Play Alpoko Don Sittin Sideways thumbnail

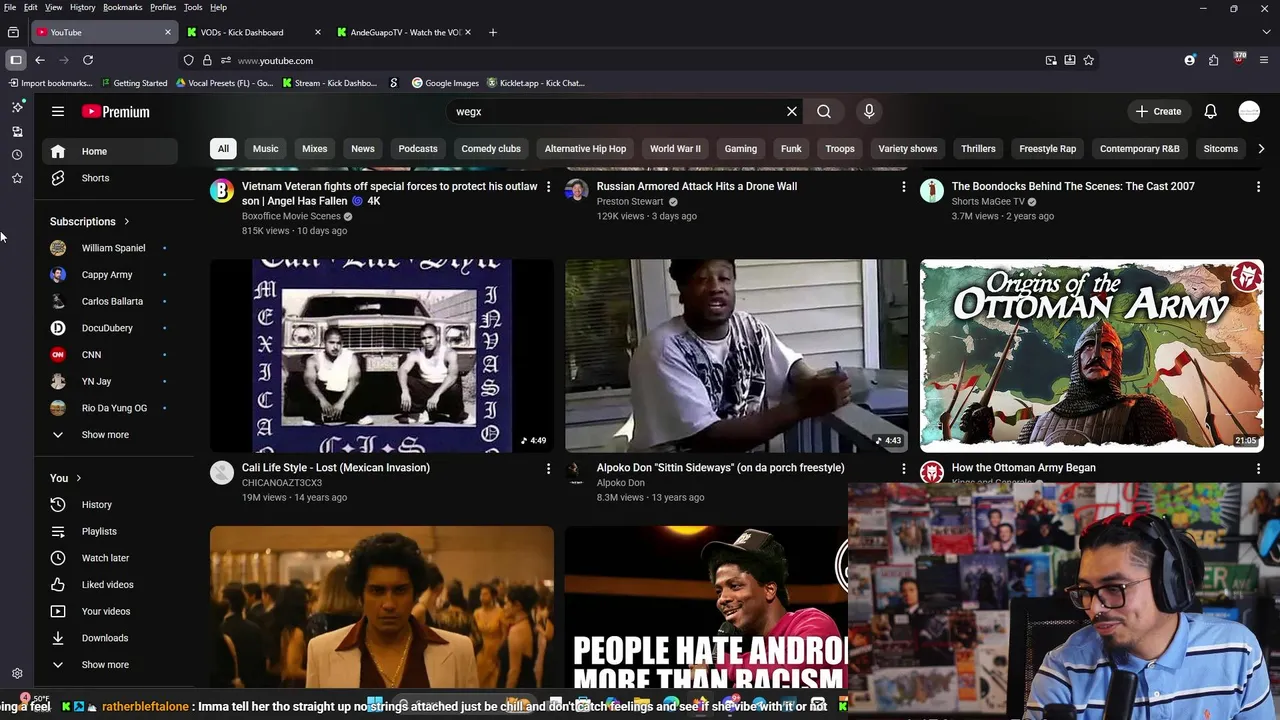point(737,356)
